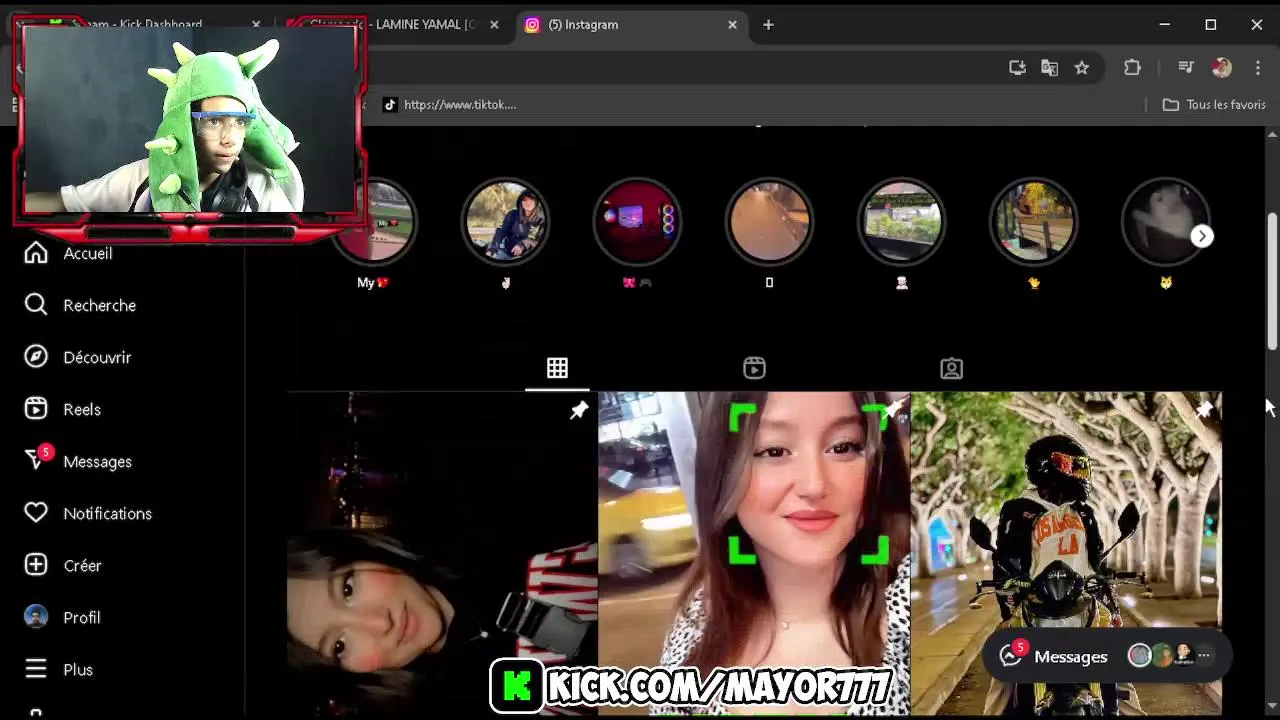Switch to the Reels tab on profile
This screenshot has height=720, width=1280.
point(754,368)
